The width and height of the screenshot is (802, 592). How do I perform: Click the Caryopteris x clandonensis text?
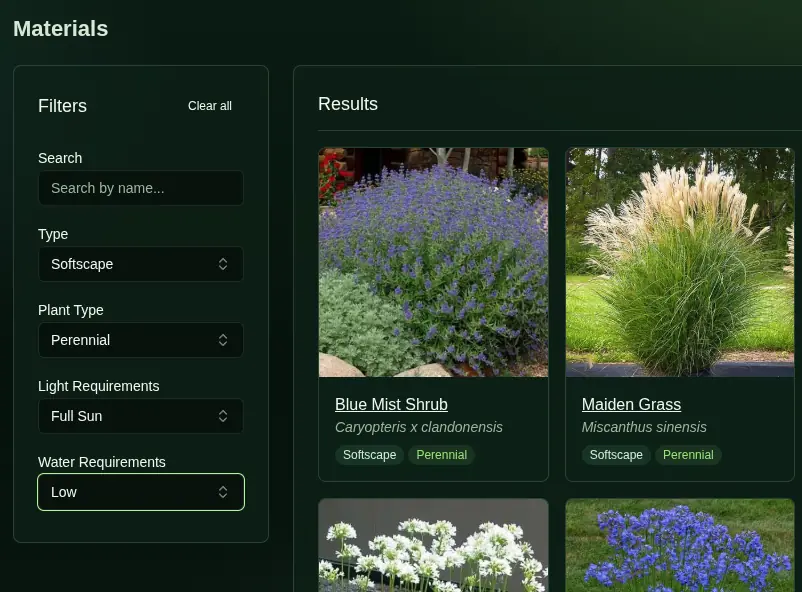418,427
